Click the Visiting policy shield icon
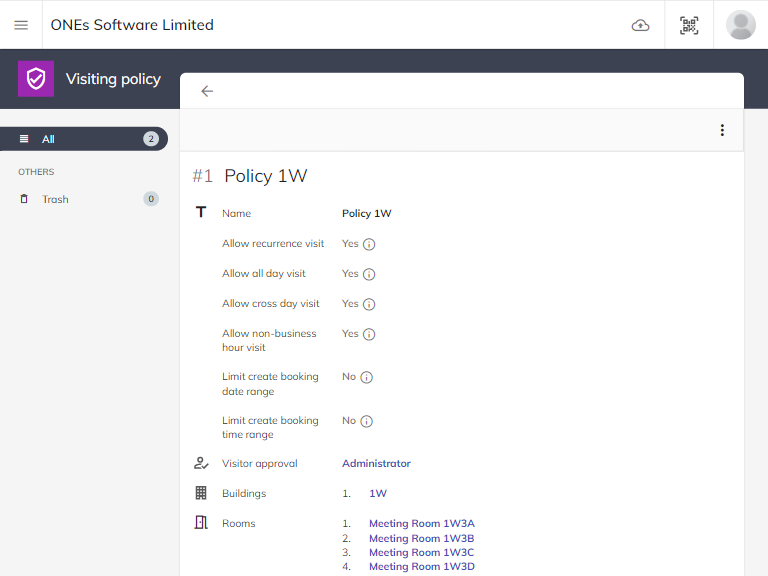 pos(36,79)
